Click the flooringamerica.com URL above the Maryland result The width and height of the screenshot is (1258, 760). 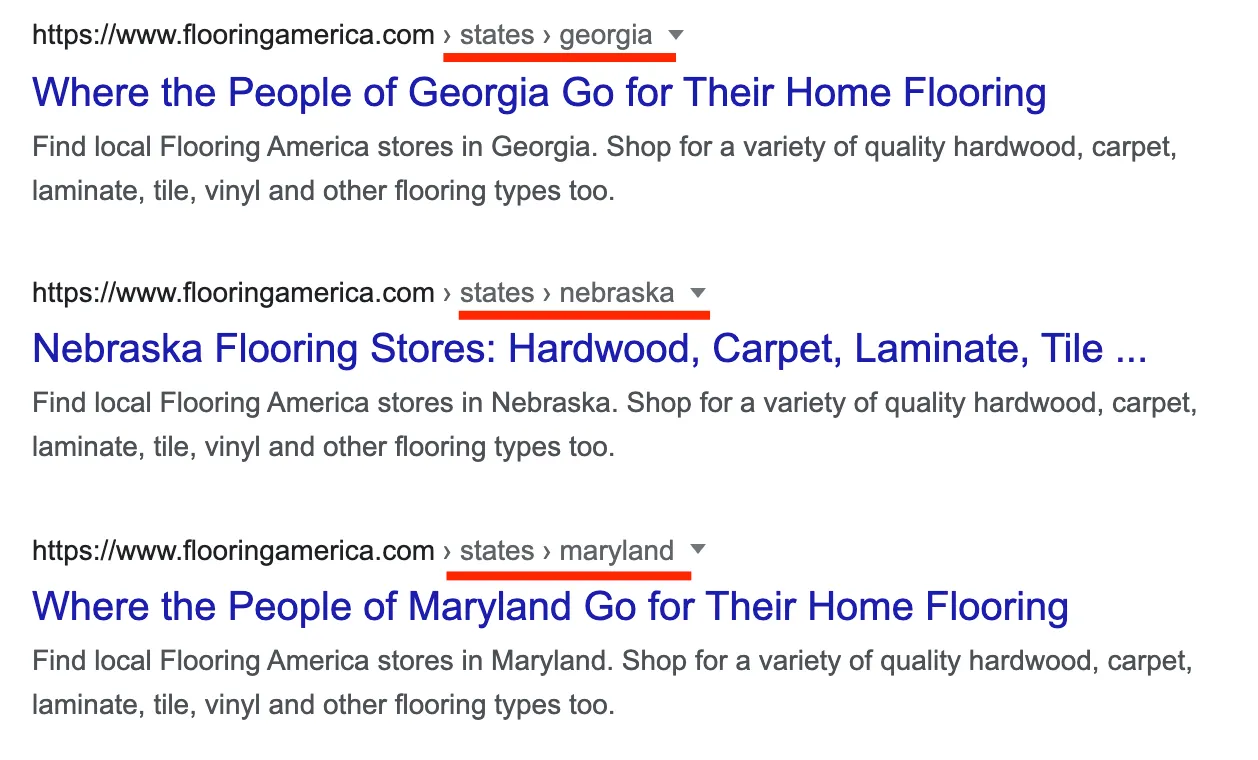click(x=233, y=550)
